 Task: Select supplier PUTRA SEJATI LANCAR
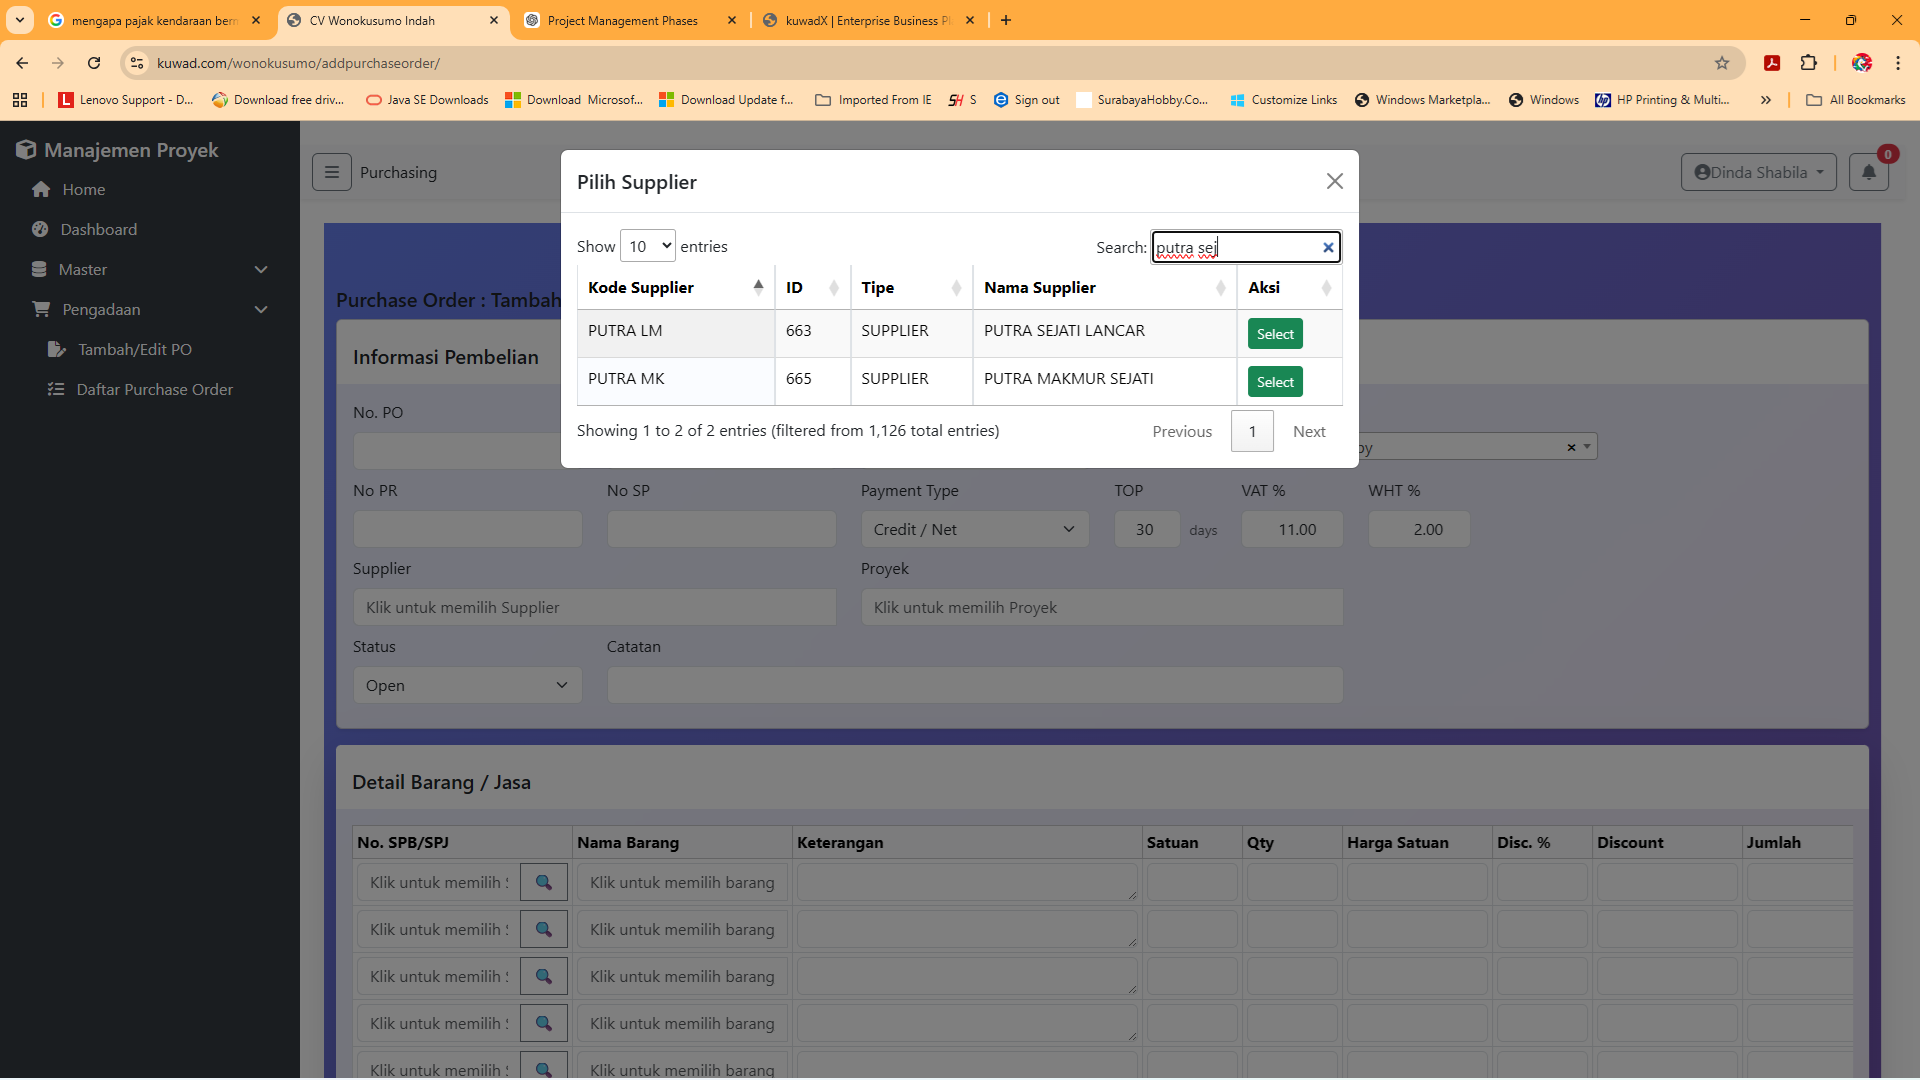pyautogui.click(x=1275, y=334)
